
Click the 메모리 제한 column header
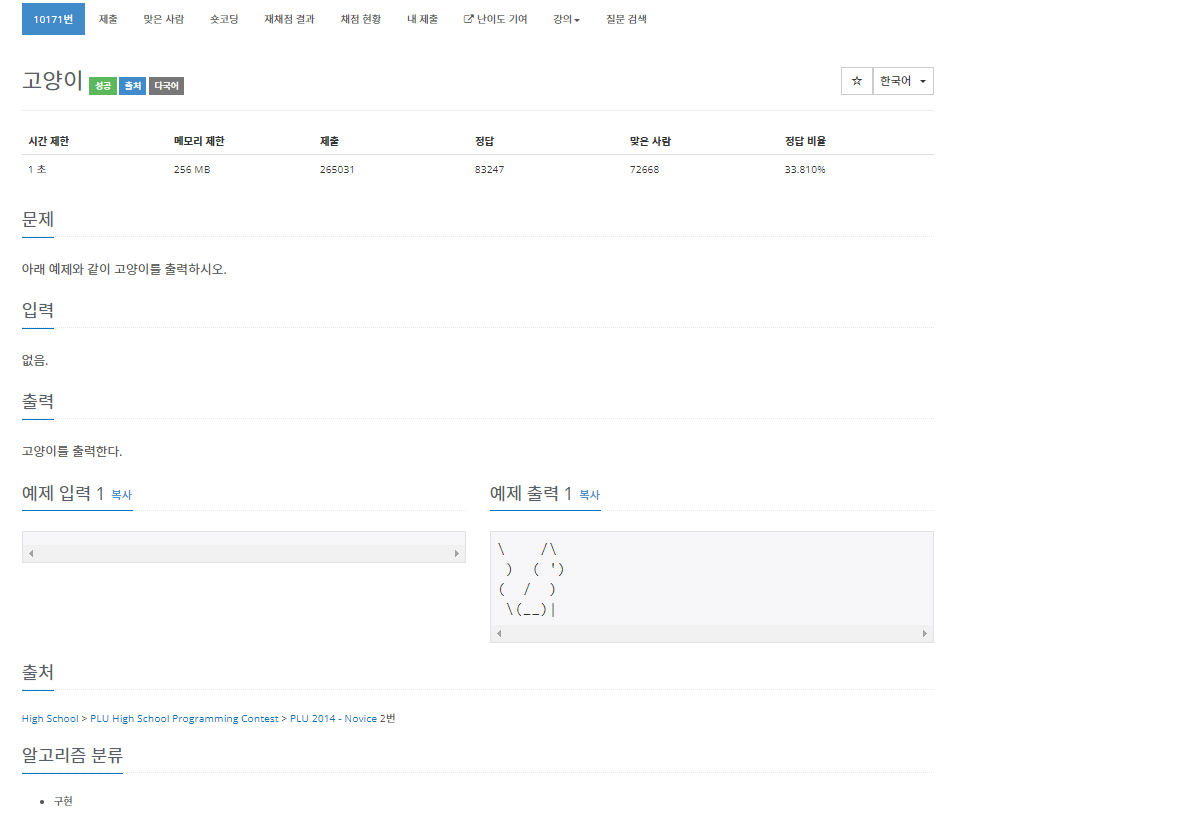tap(199, 141)
